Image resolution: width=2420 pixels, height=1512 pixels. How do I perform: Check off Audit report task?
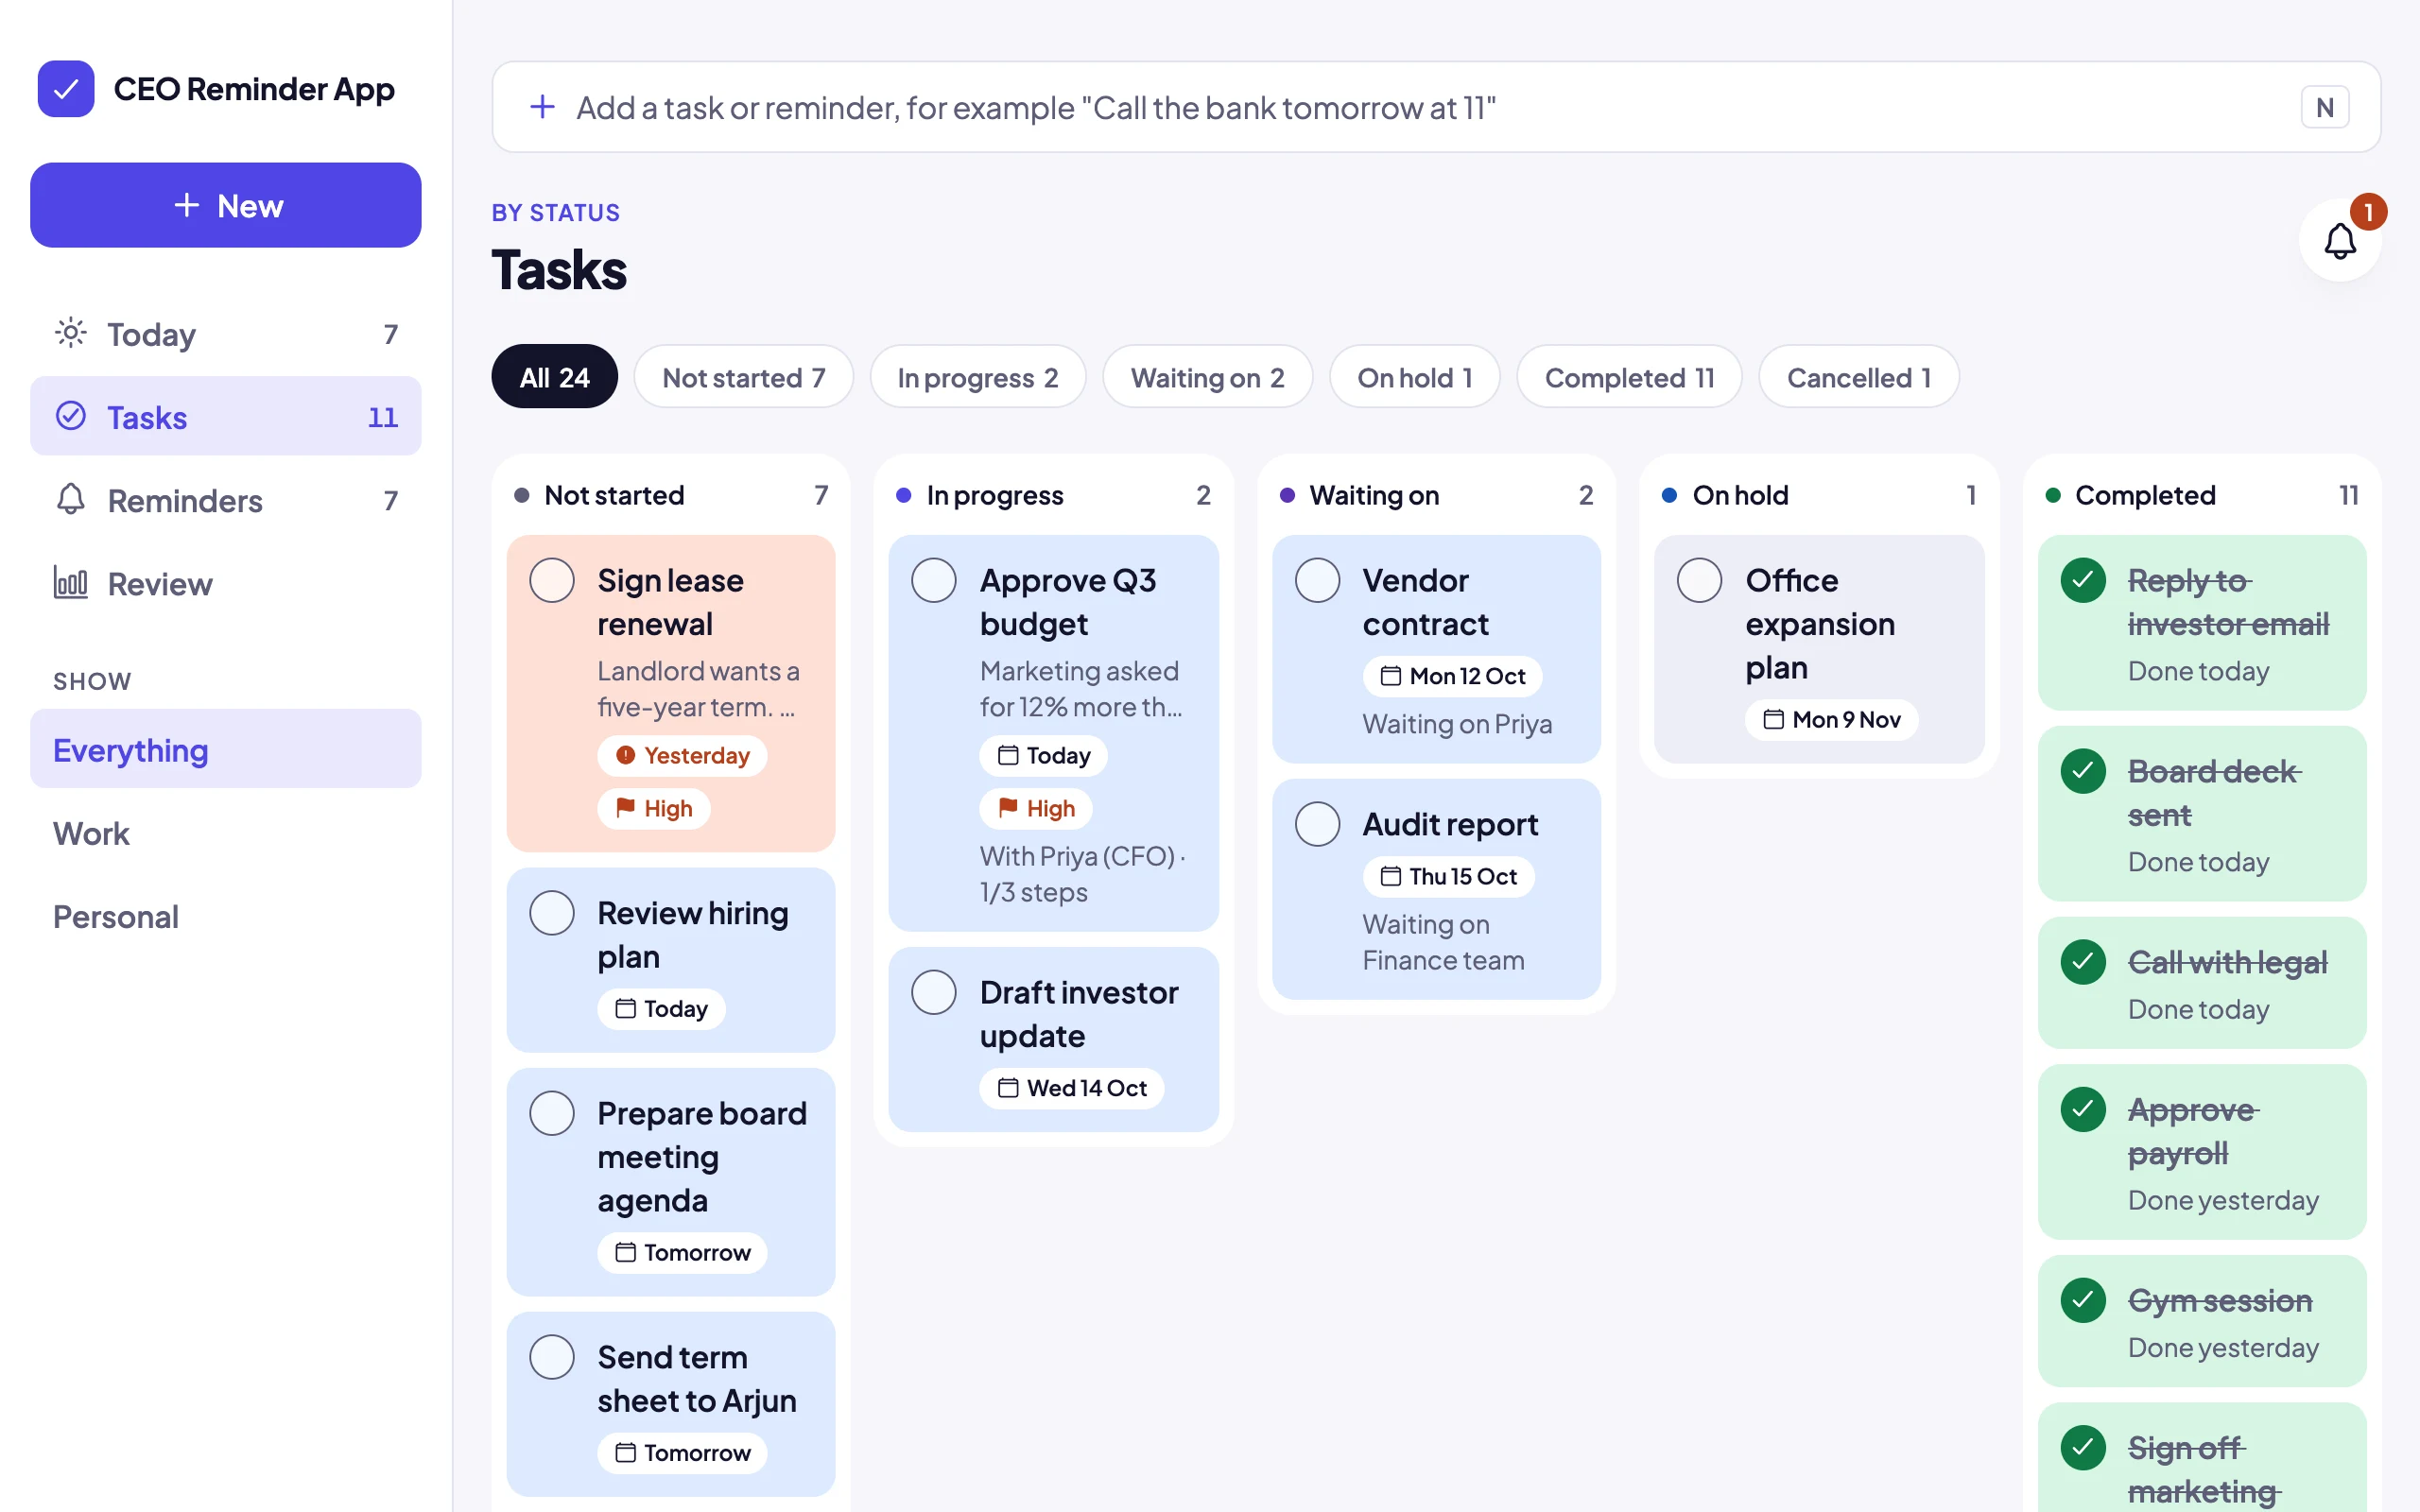[1317, 824]
